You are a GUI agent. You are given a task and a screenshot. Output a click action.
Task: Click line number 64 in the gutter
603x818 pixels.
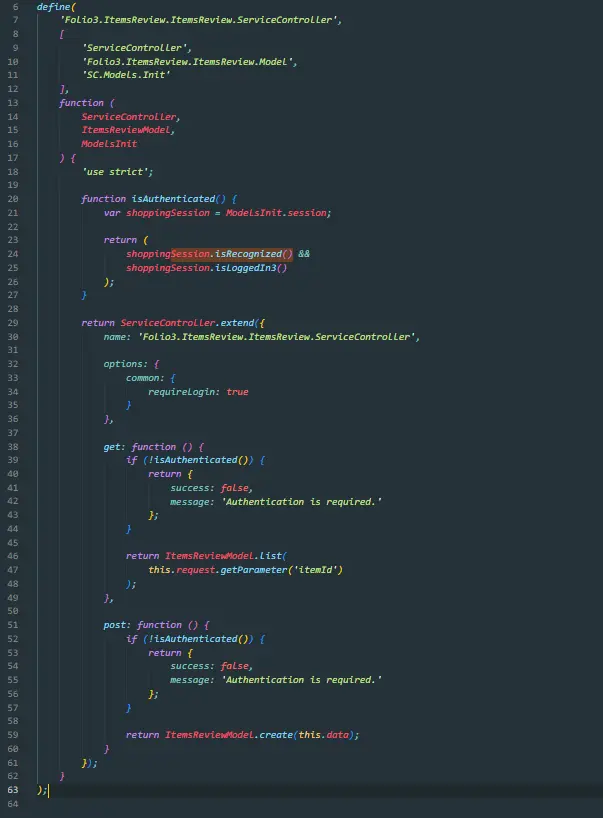tap(13, 804)
